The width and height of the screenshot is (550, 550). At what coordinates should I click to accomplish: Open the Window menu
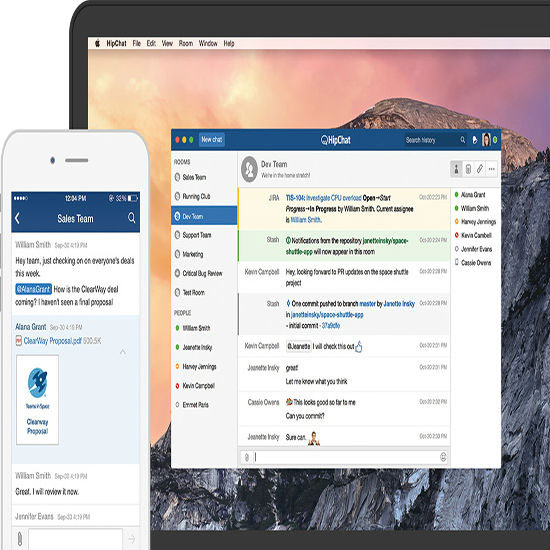[208, 43]
